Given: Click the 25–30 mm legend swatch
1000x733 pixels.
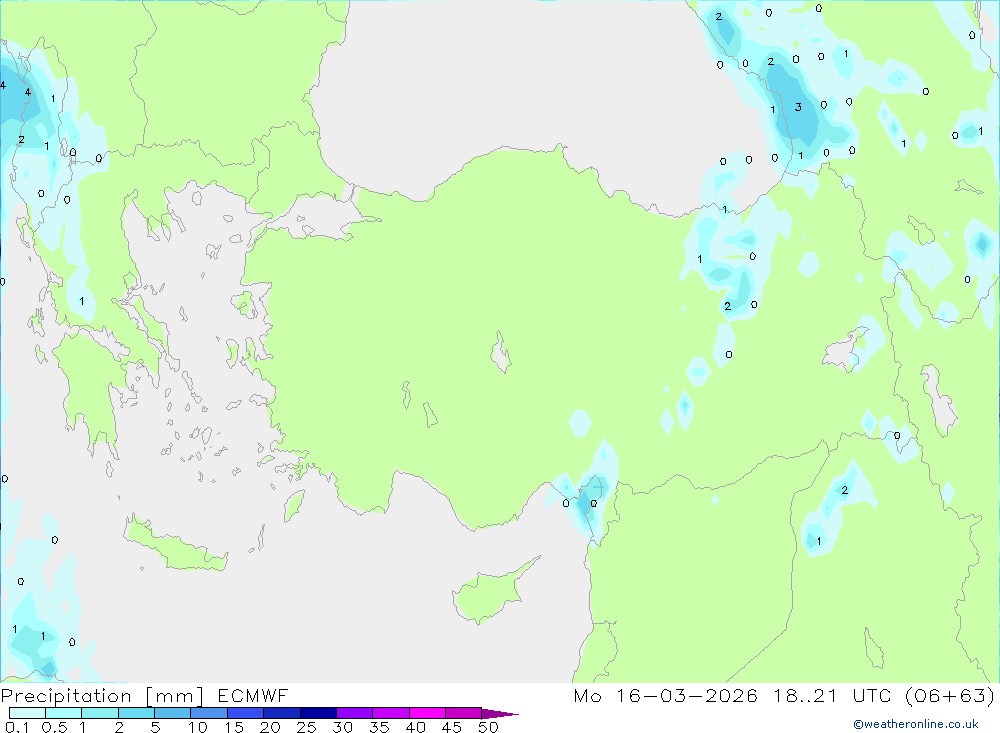Looking at the screenshot, I should (318, 713).
